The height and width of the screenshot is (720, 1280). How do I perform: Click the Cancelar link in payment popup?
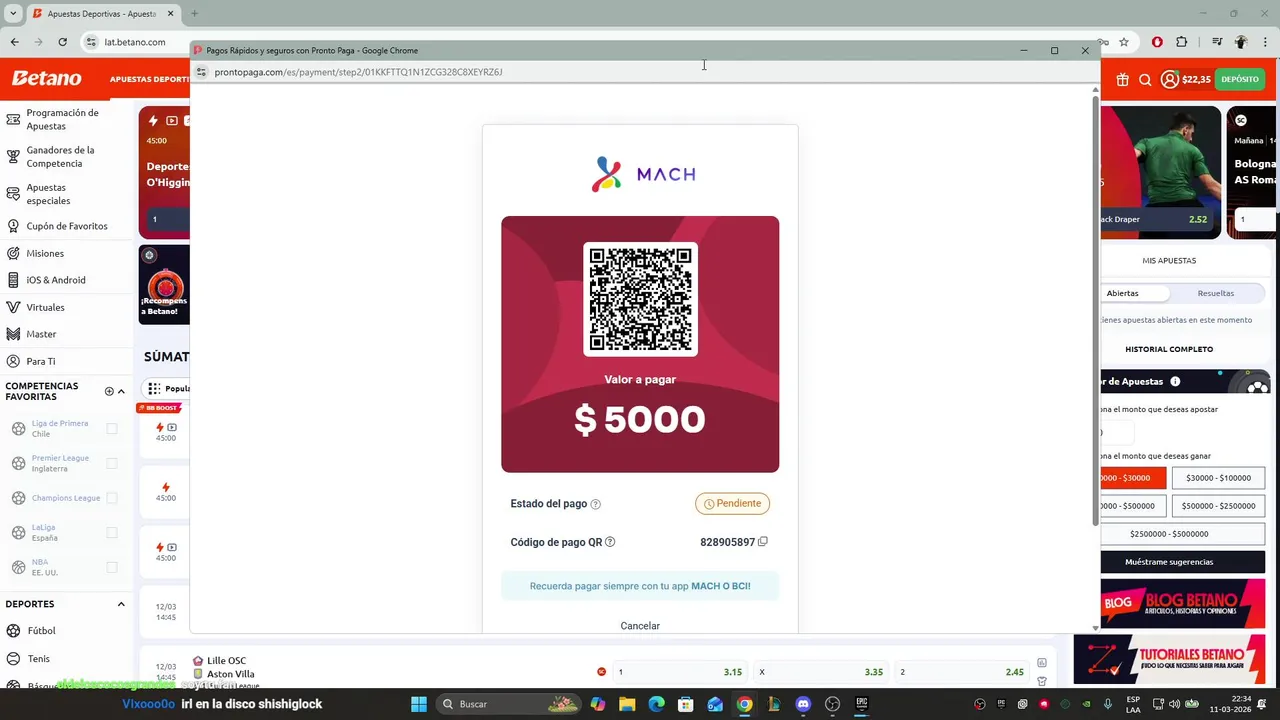[x=640, y=626]
